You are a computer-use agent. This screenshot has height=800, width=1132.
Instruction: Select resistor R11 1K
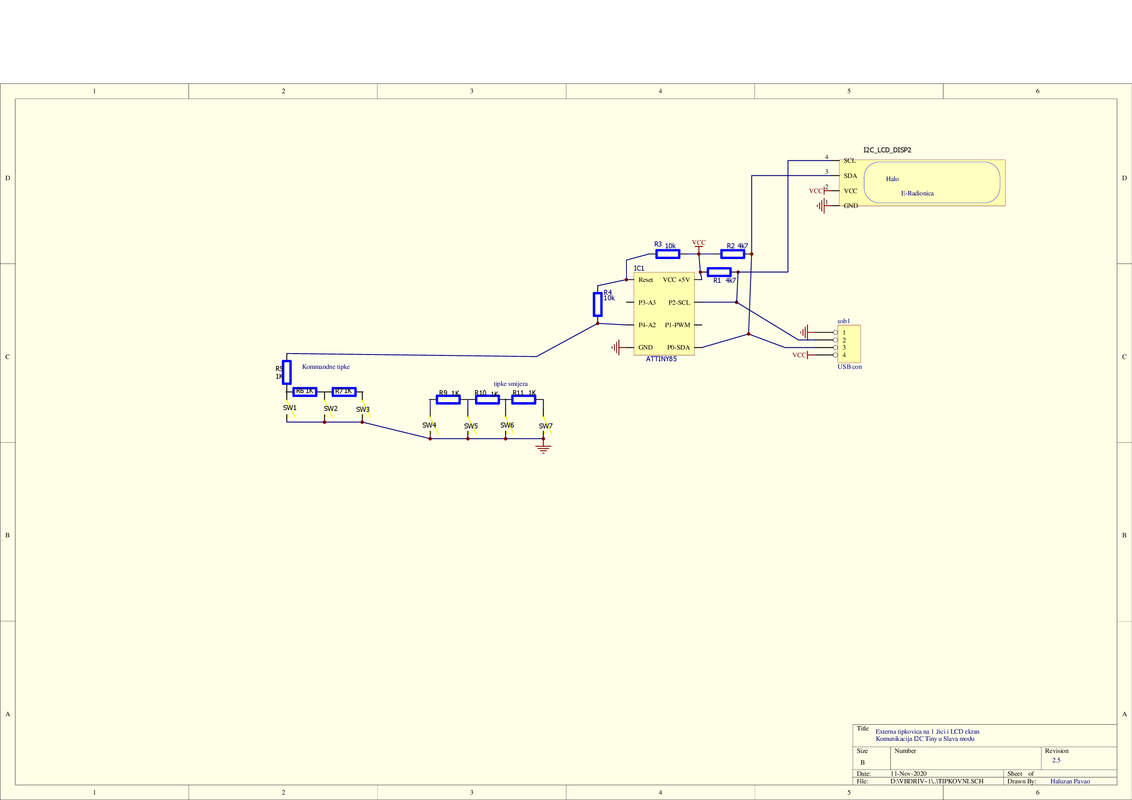click(523, 399)
